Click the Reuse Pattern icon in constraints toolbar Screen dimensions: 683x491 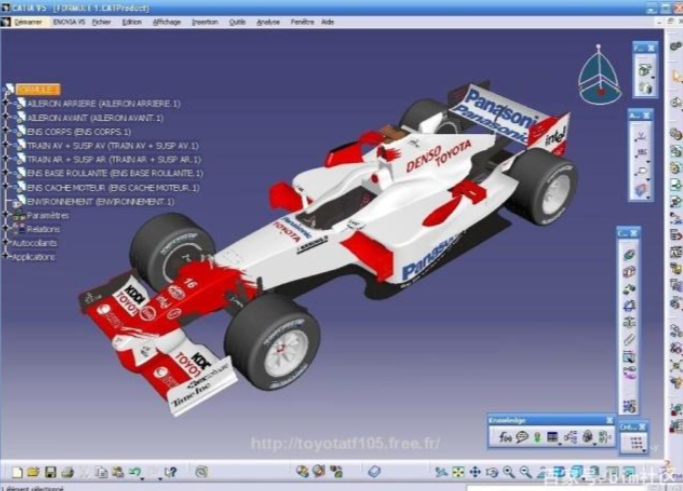(x=629, y=406)
